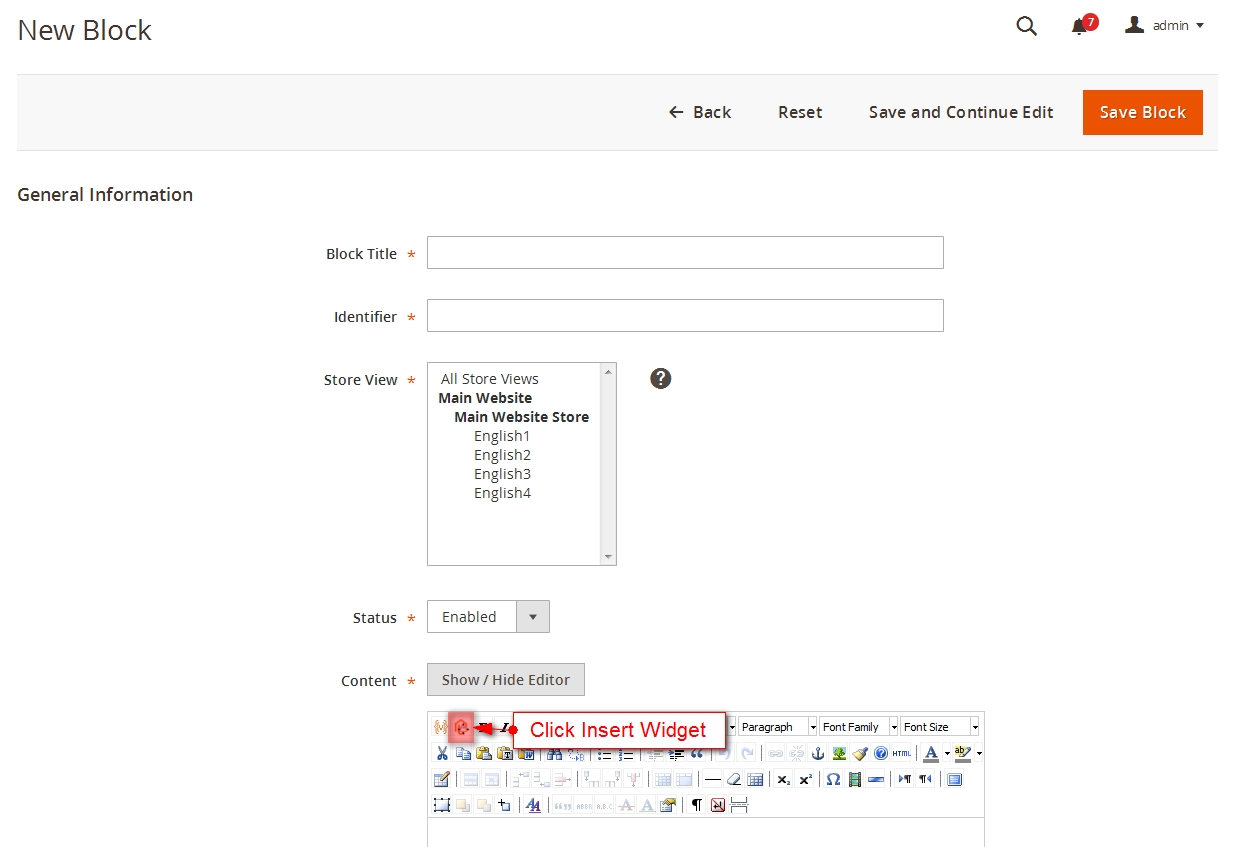This screenshot has height=847, width=1237.
Task: Open the Font Size dropdown
Action: pos(938,726)
